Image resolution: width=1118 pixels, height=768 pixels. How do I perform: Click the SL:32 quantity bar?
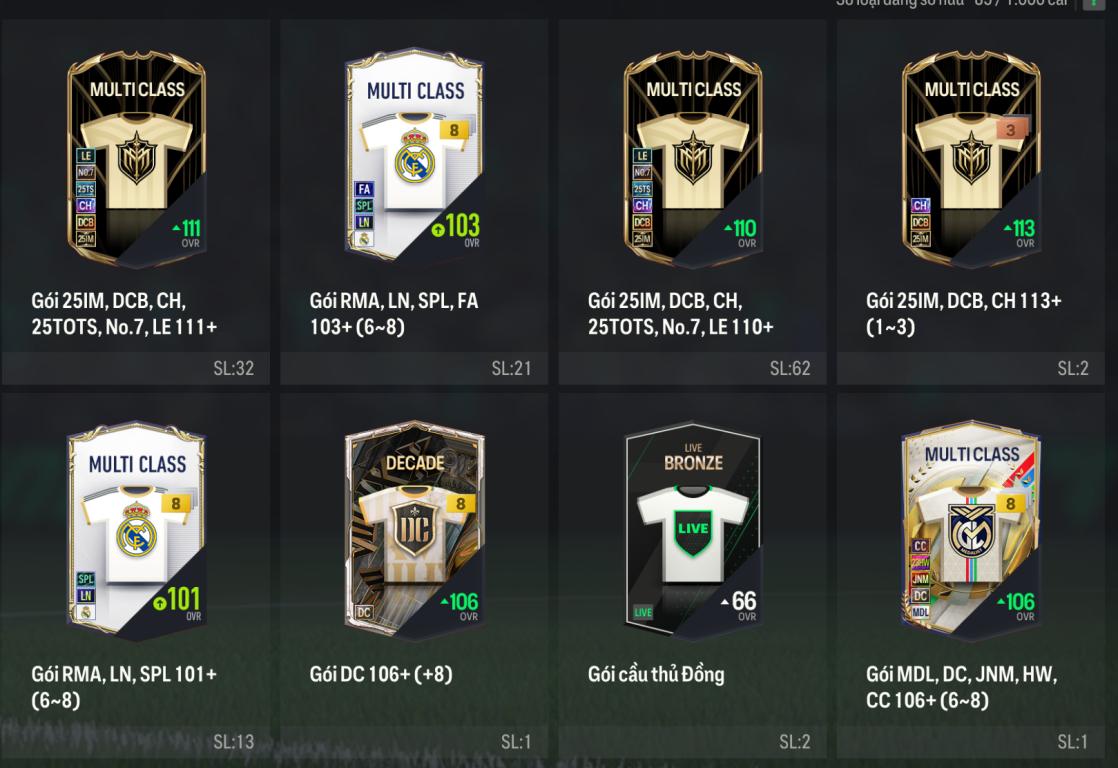click(x=136, y=369)
